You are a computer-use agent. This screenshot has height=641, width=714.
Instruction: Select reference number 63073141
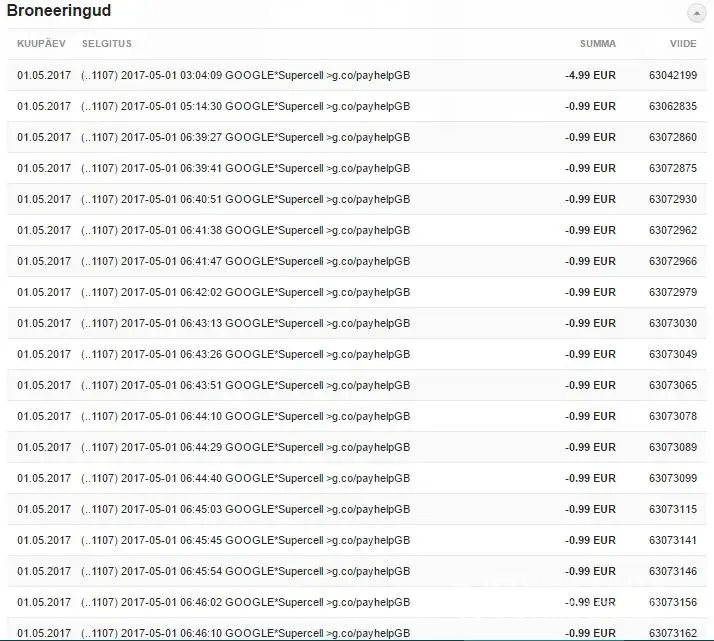click(673, 539)
